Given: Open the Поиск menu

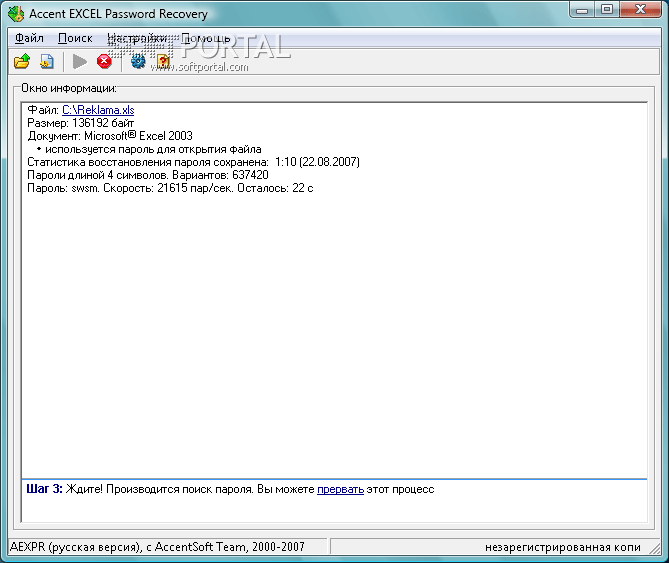Looking at the screenshot, I should pos(75,38).
